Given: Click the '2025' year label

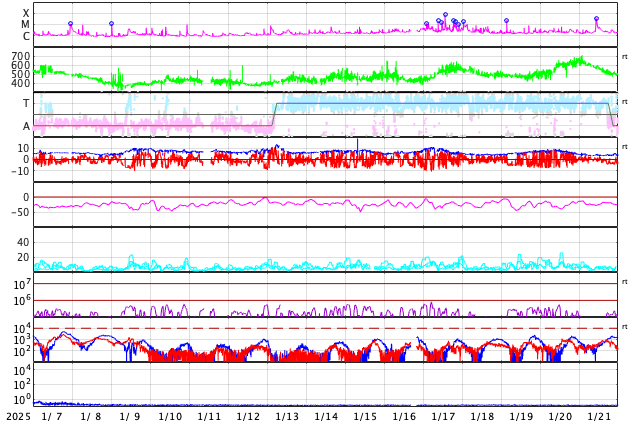Looking at the screenshot, I should click(x=18, y=416).
